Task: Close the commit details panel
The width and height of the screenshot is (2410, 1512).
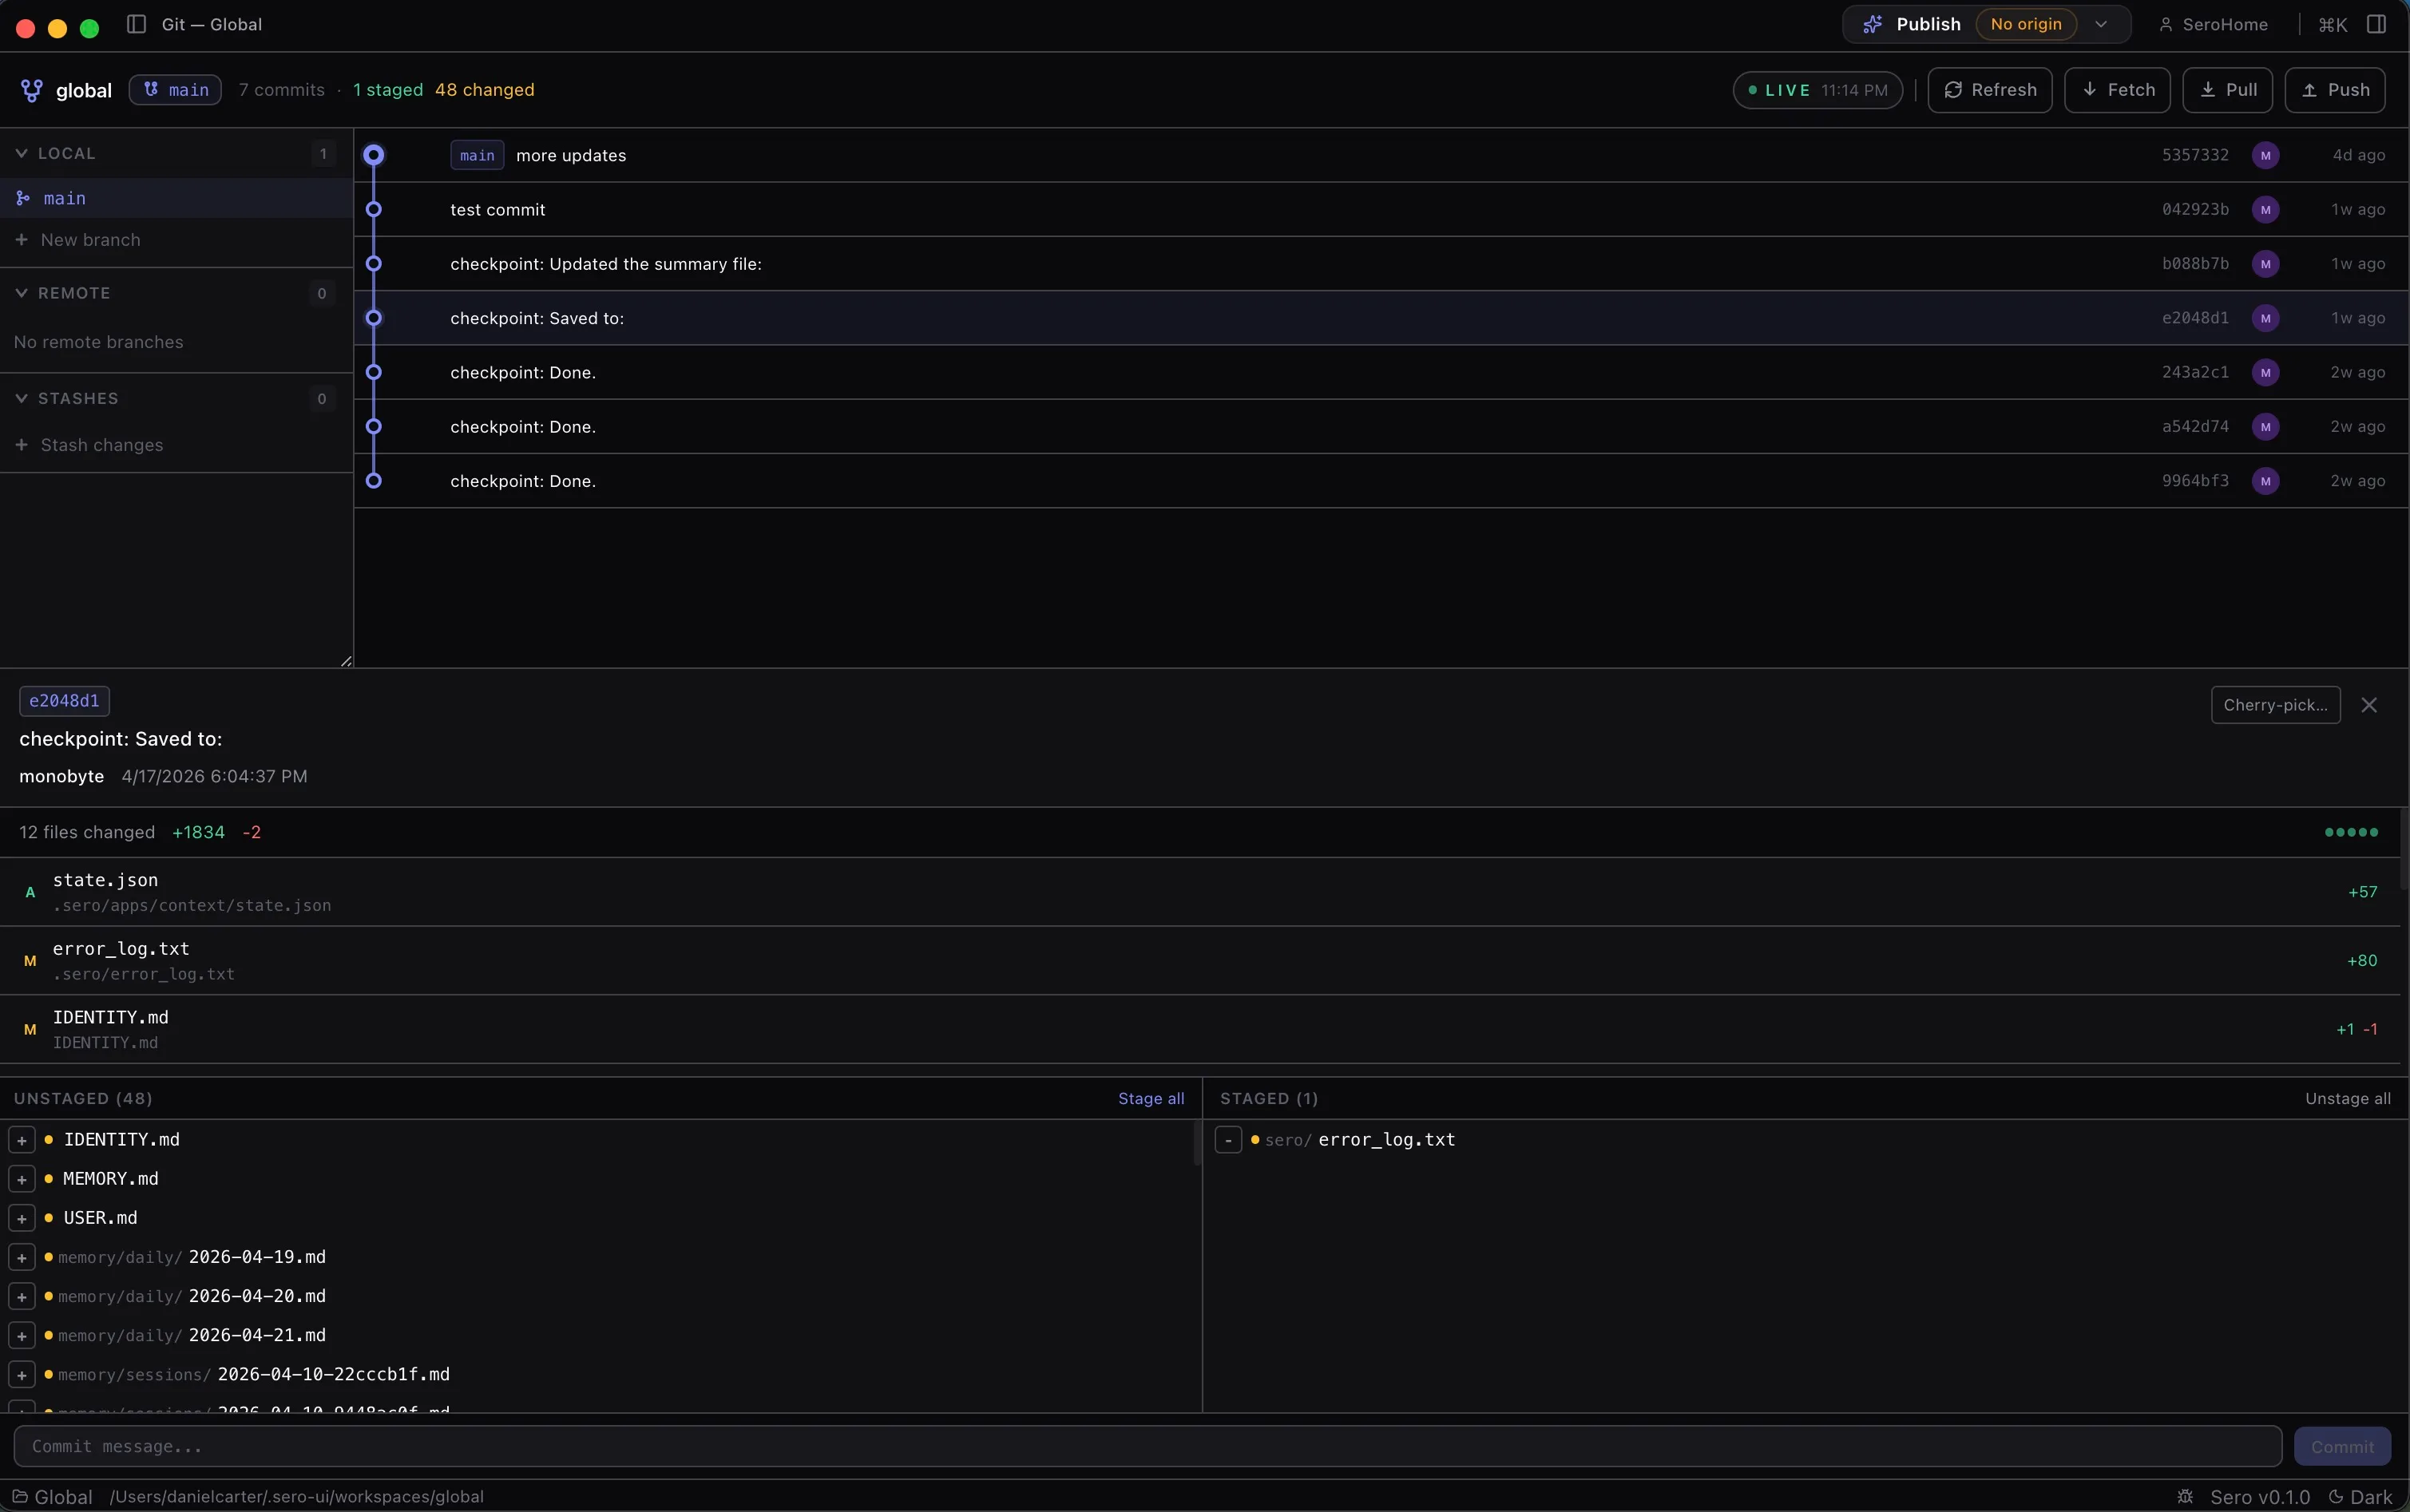Action: (2368, 705)
